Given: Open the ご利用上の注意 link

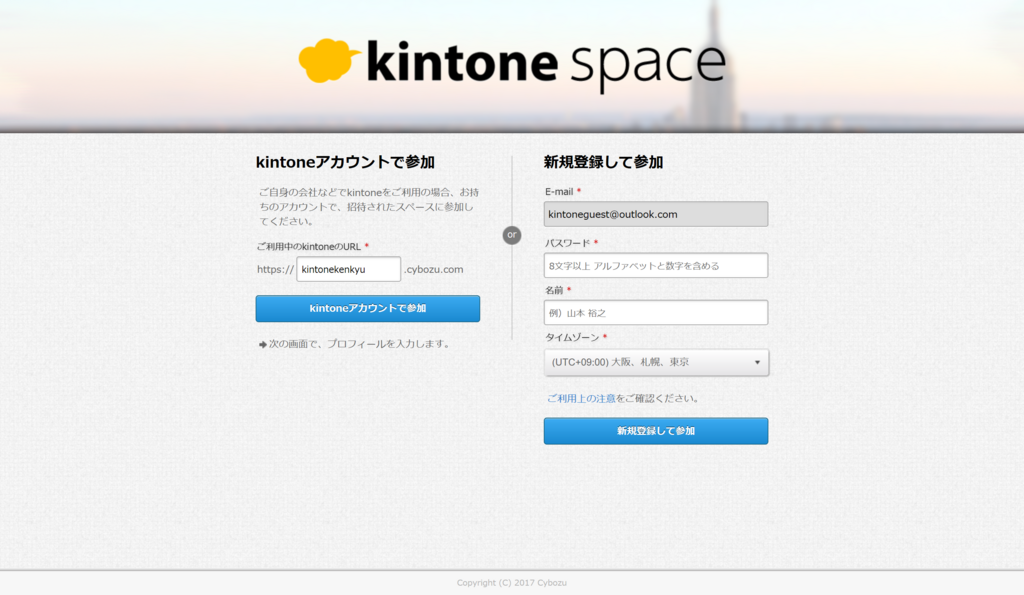Looking at the screenshot, I should click(x=581, y=398).
